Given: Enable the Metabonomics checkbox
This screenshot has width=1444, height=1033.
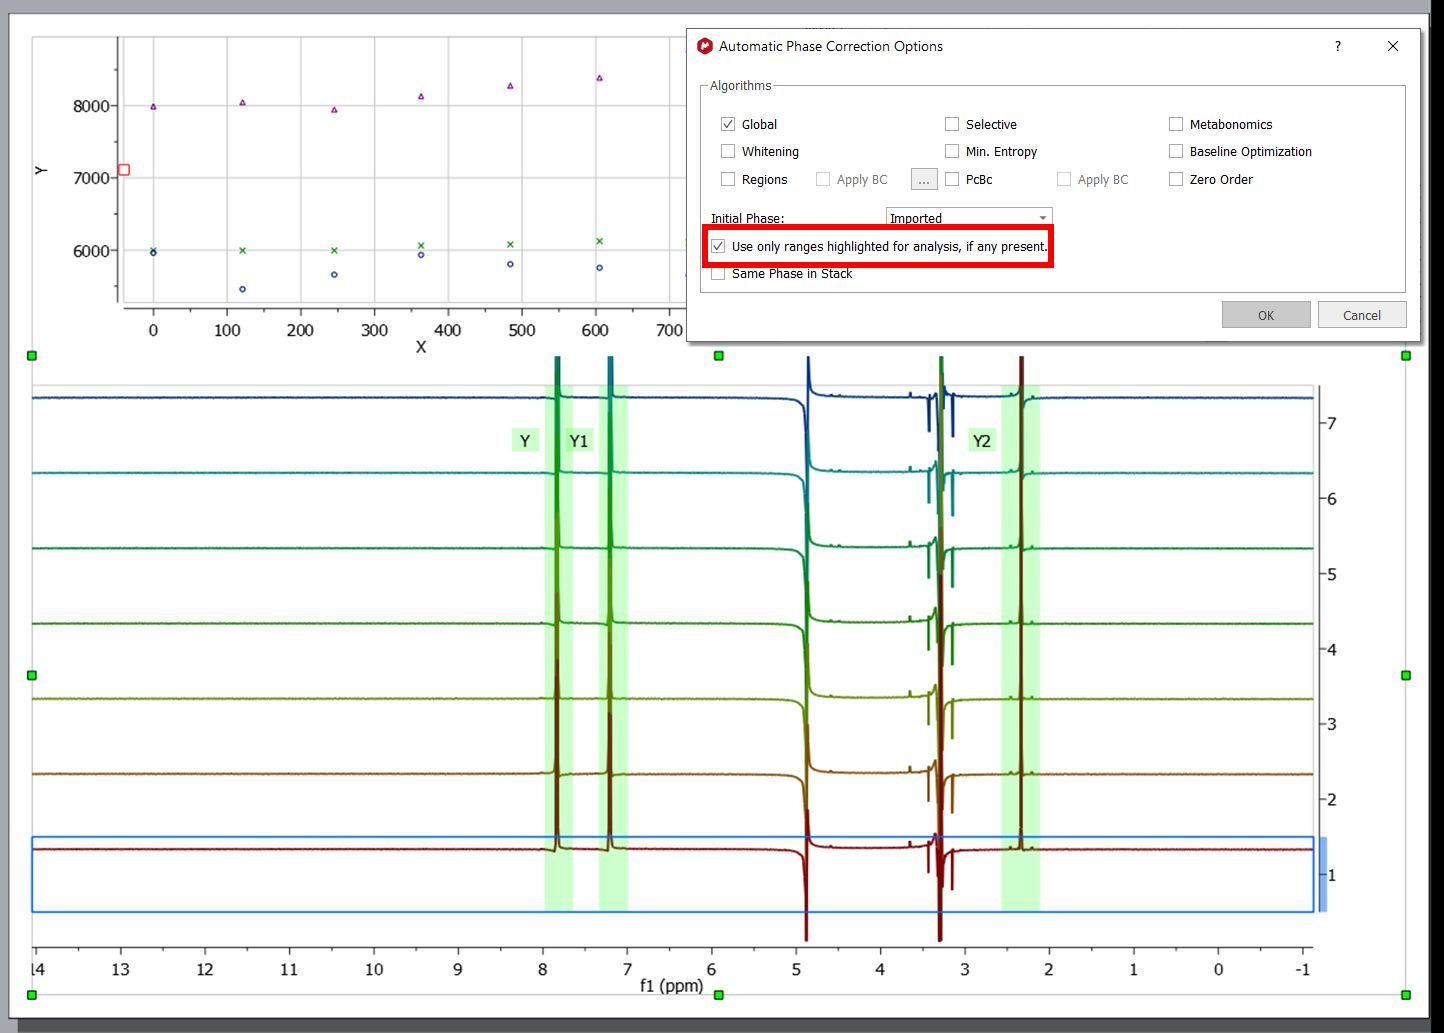Looking at the screenshot, I should (x=1176, y=124).
